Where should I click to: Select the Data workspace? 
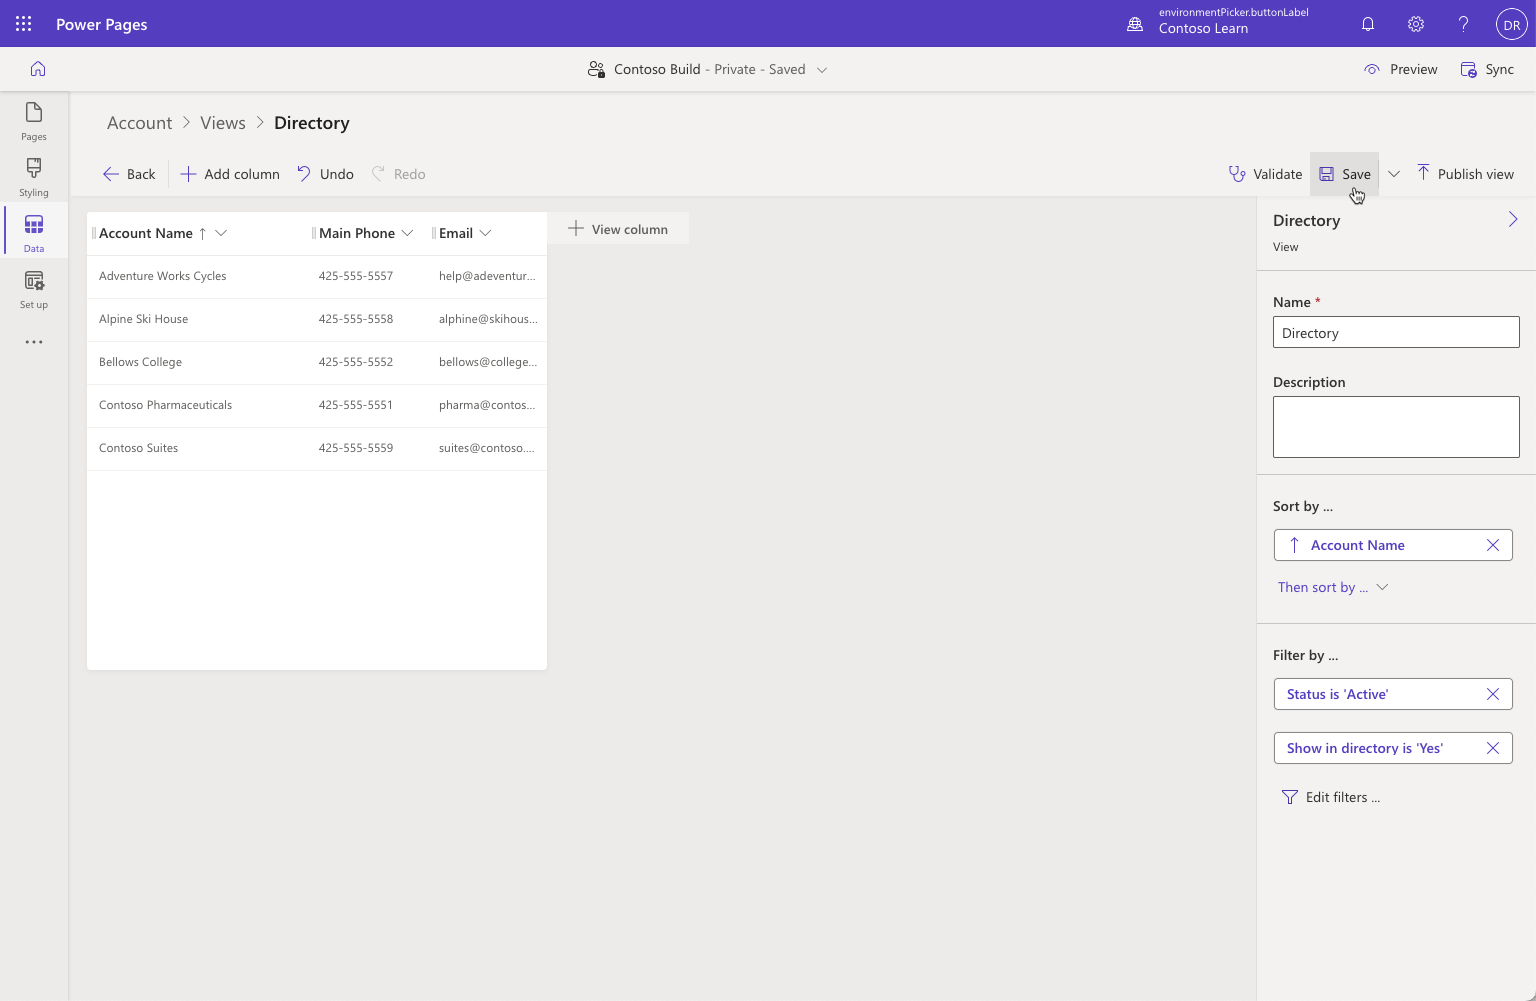pos(33,232)
